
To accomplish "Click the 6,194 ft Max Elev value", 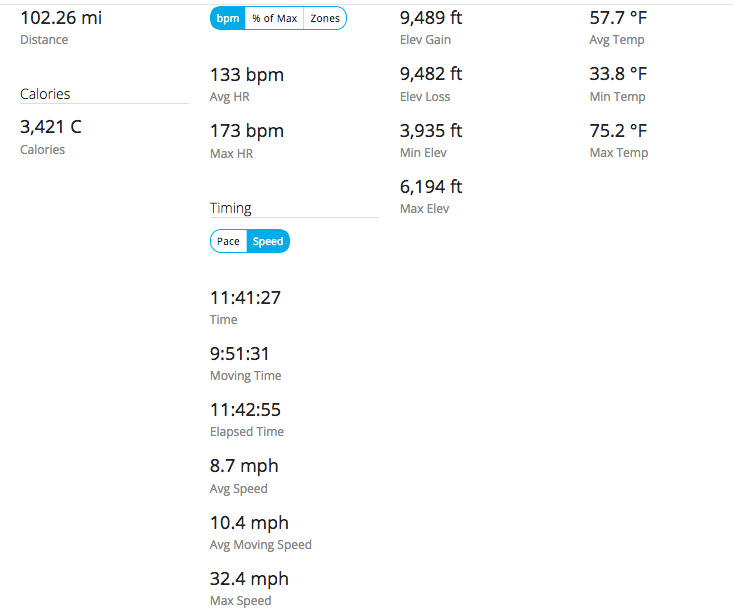I will point(431,187).
